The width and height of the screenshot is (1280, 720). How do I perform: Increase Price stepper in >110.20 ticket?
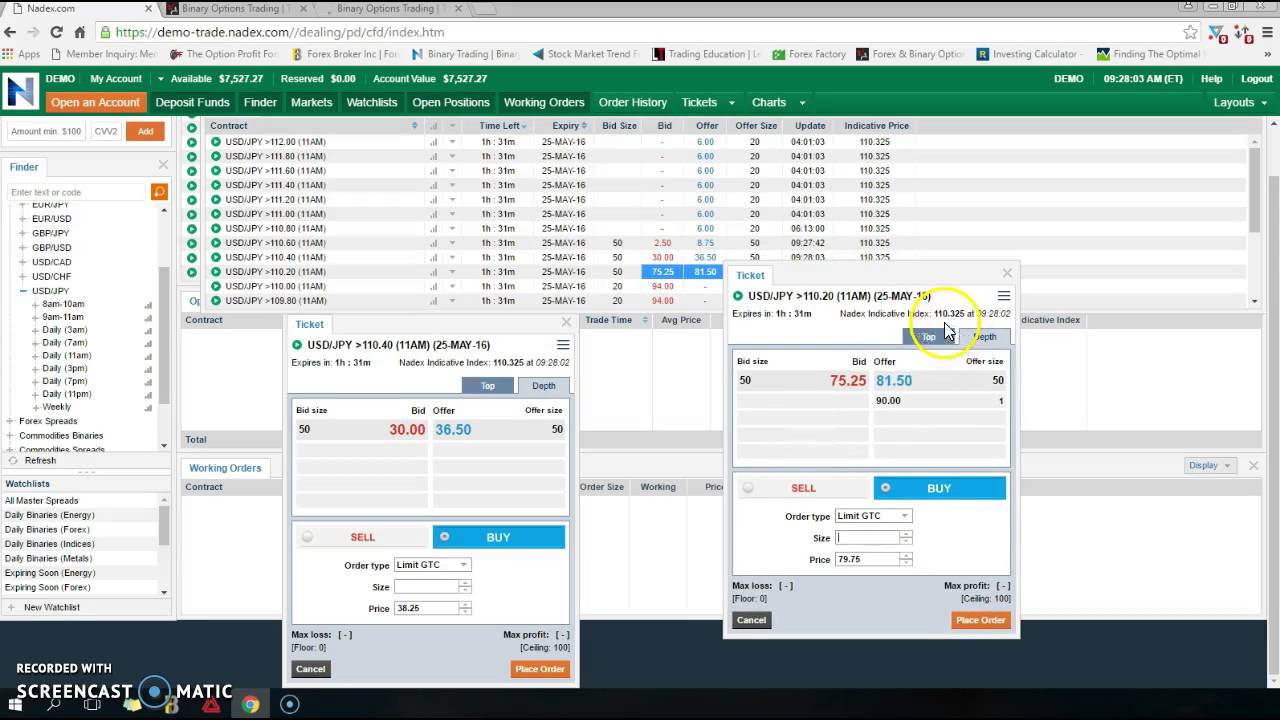coord(905,556)
